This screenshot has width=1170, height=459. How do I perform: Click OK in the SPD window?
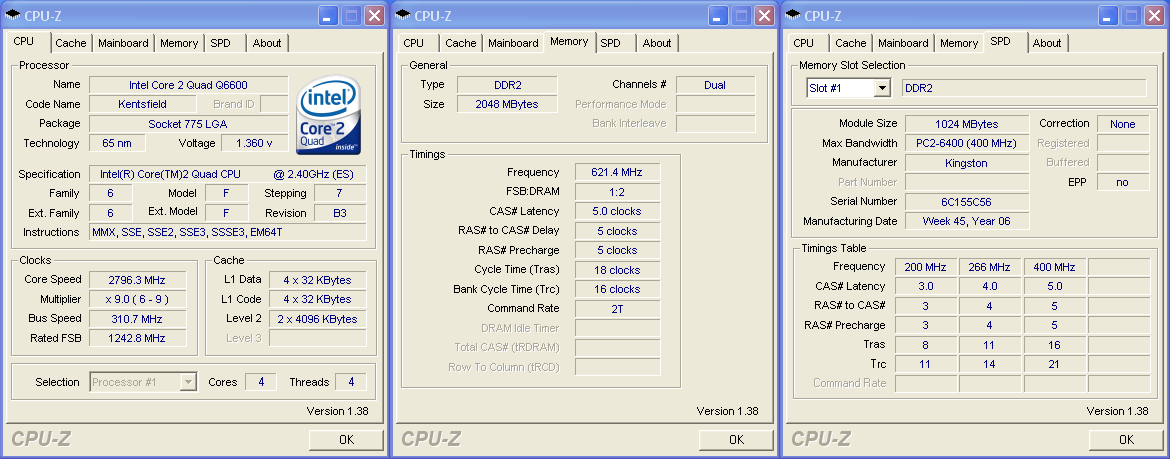coord(1127,440)
